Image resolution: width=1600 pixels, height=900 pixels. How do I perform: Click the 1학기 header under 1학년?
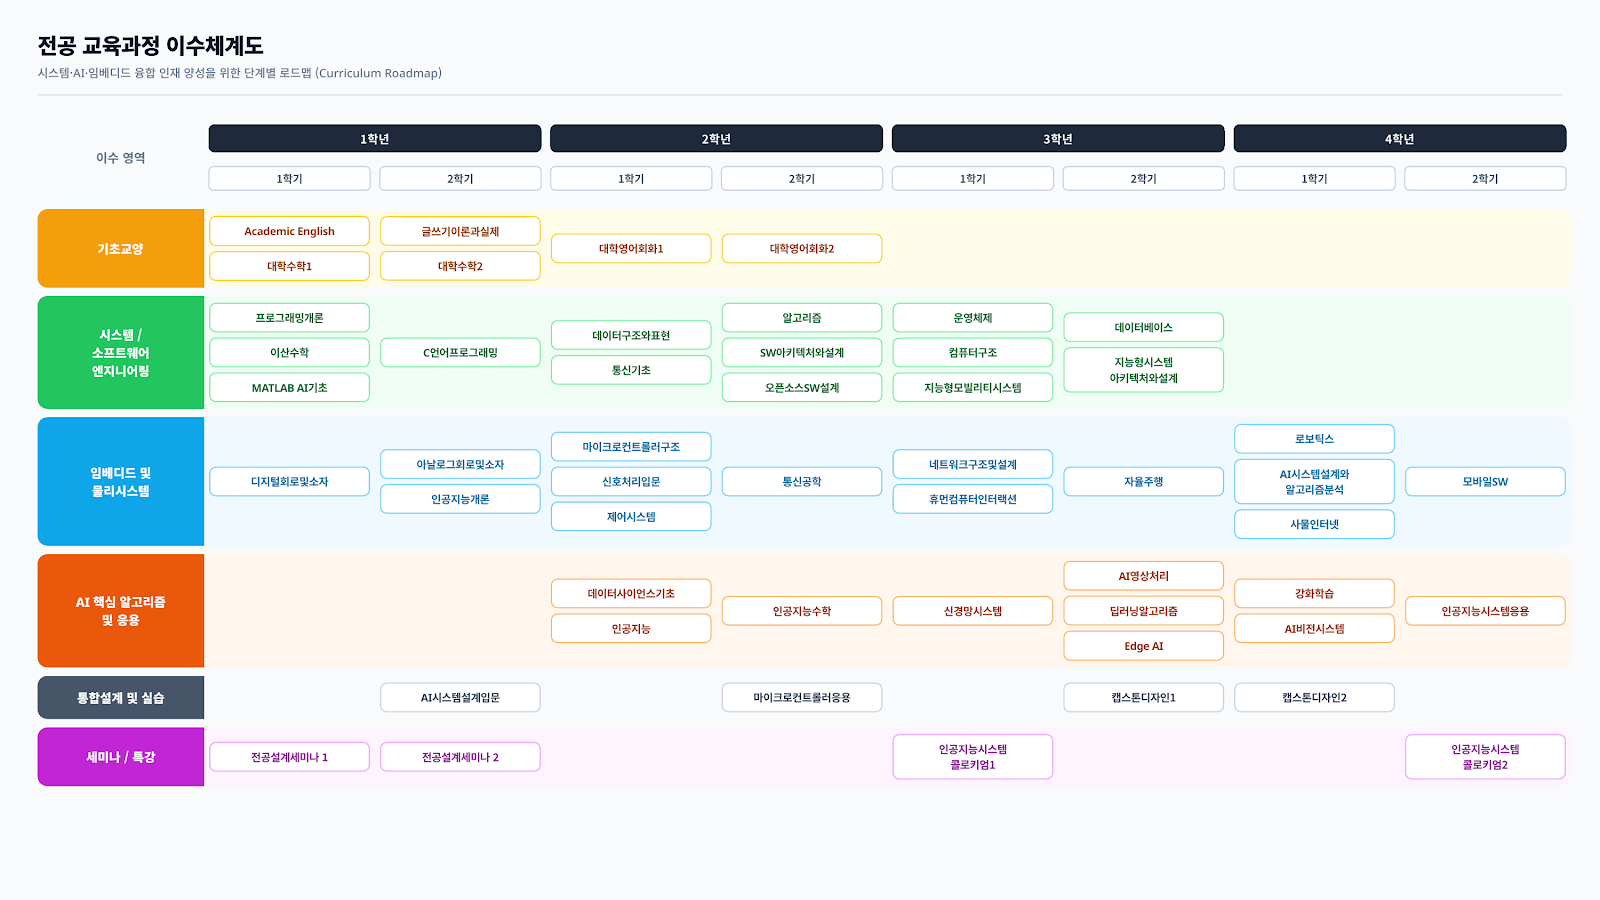tap(290, 178)
